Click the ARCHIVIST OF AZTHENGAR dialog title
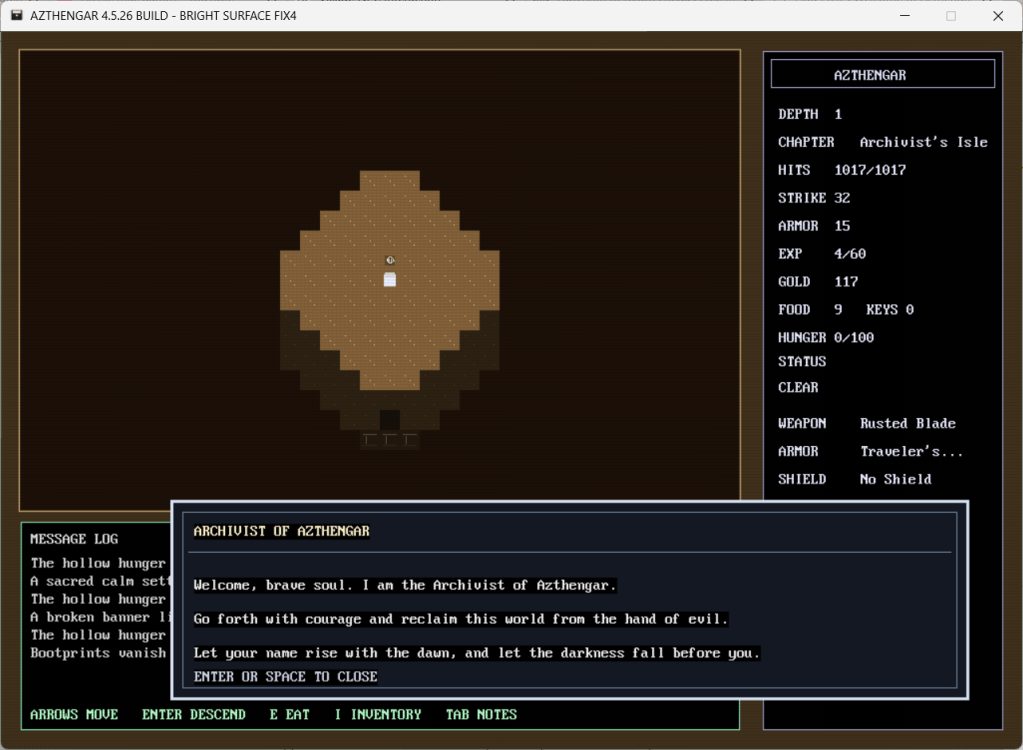This screenshot has height=750, width=1023. click(x=282, y=531)
